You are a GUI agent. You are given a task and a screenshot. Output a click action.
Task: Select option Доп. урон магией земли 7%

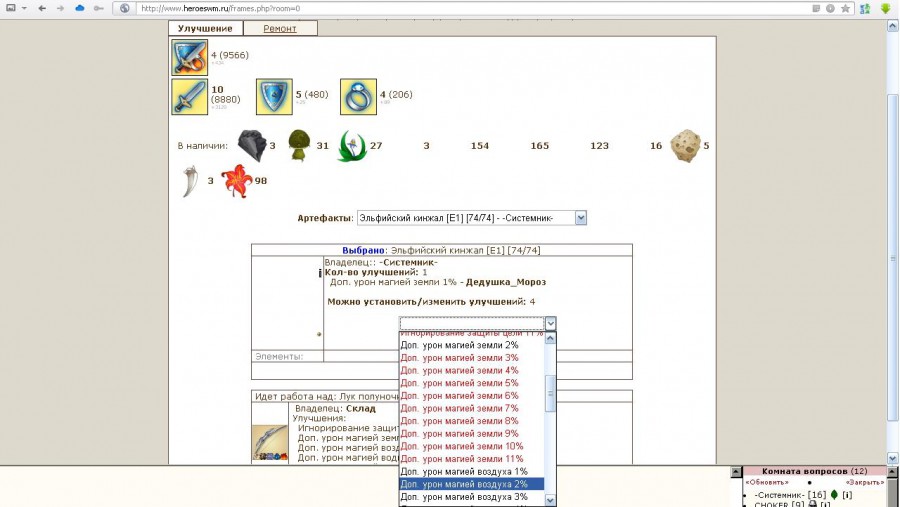[x=471, y=408]
